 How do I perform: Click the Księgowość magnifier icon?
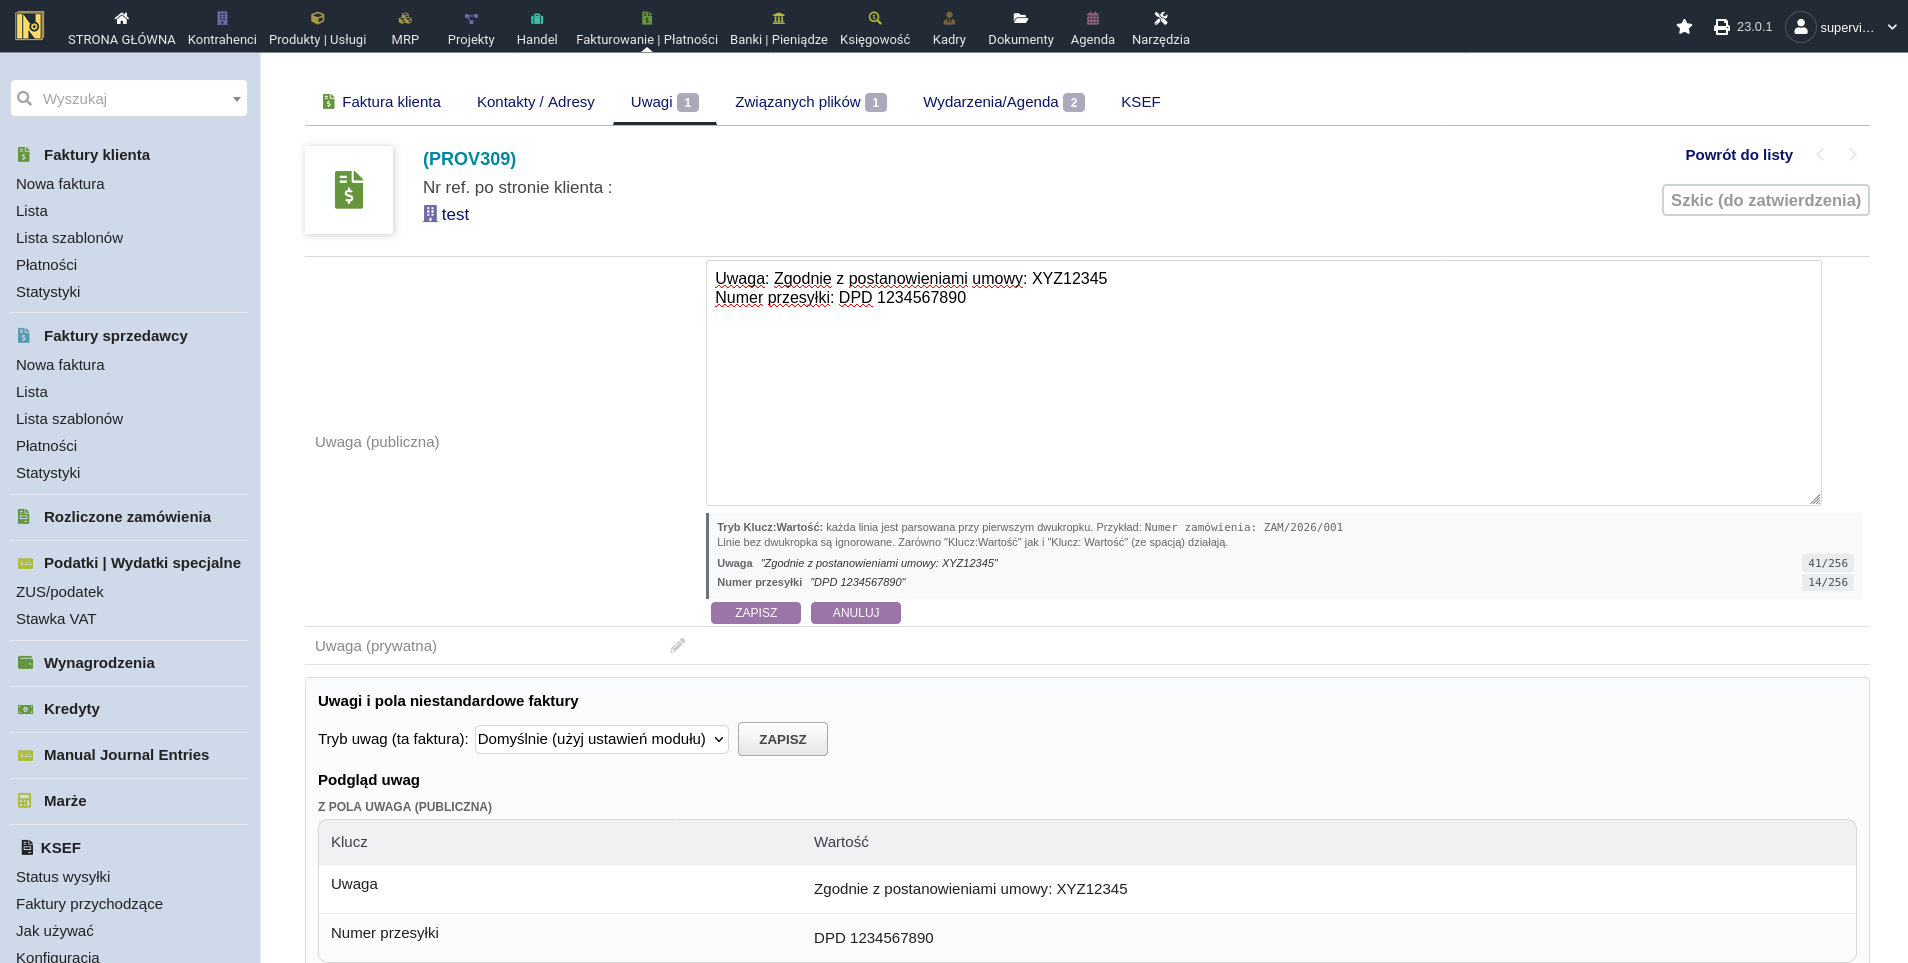click(874, 18)
